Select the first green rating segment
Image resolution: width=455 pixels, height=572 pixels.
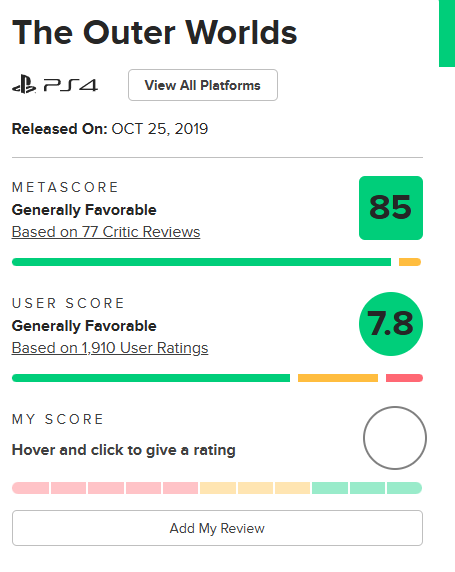click(330, 488)
